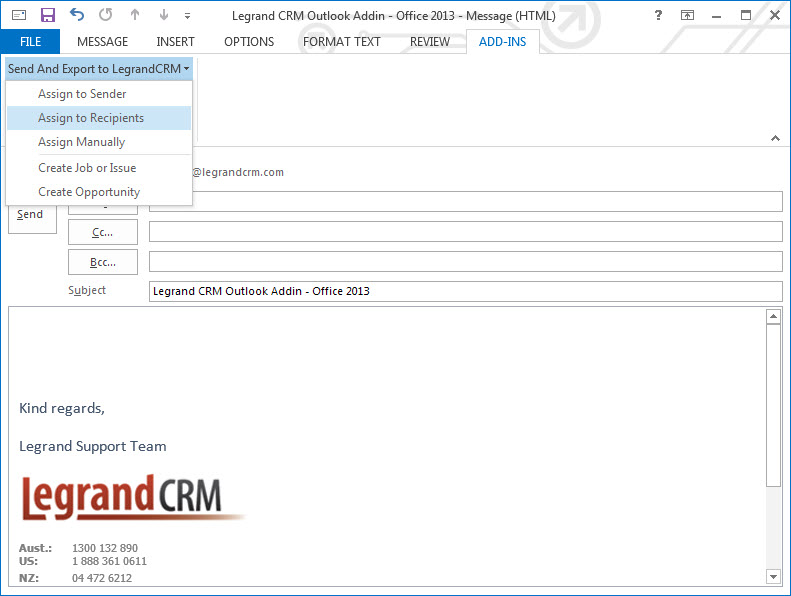Click the Undo arrow icon
Viewport: 791px width, 596px height.
point(77,15)
